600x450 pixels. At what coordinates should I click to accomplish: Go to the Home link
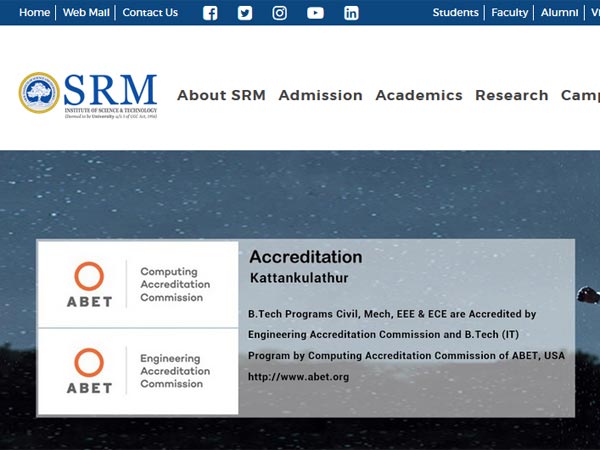tap(34, 13)
